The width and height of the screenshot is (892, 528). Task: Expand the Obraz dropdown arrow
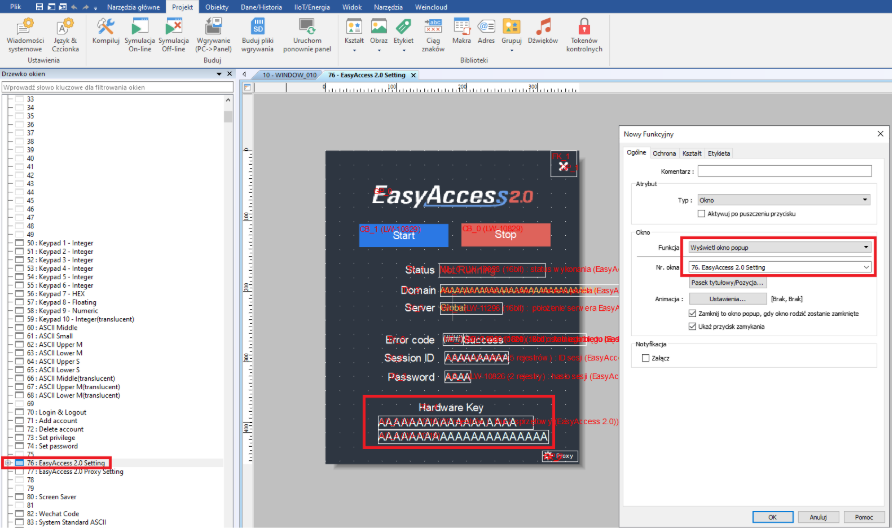379,51
